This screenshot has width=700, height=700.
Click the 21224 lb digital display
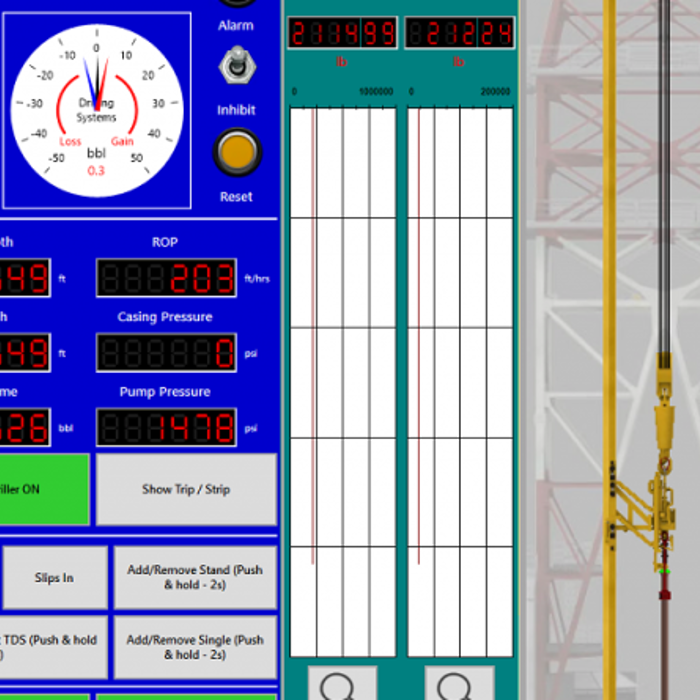click(x=459, y=33)
